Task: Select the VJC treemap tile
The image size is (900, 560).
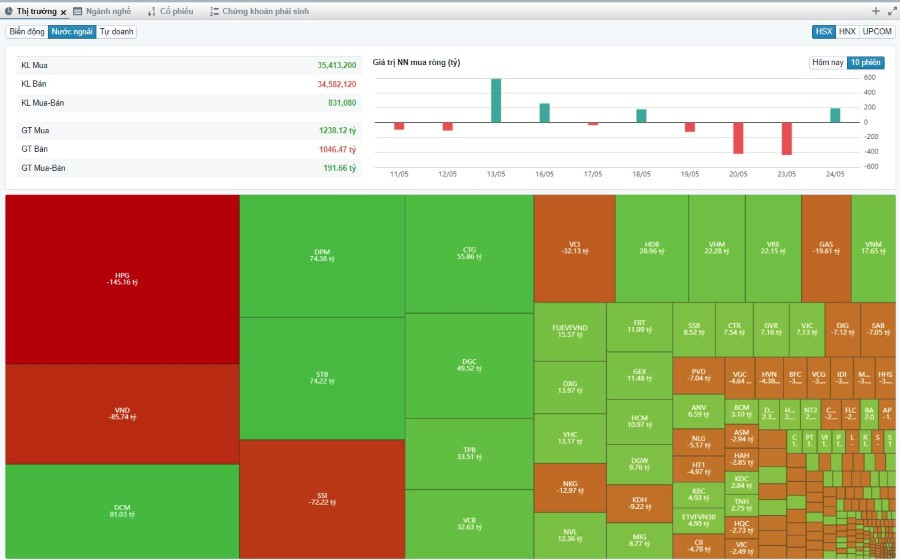Action: 806,329
